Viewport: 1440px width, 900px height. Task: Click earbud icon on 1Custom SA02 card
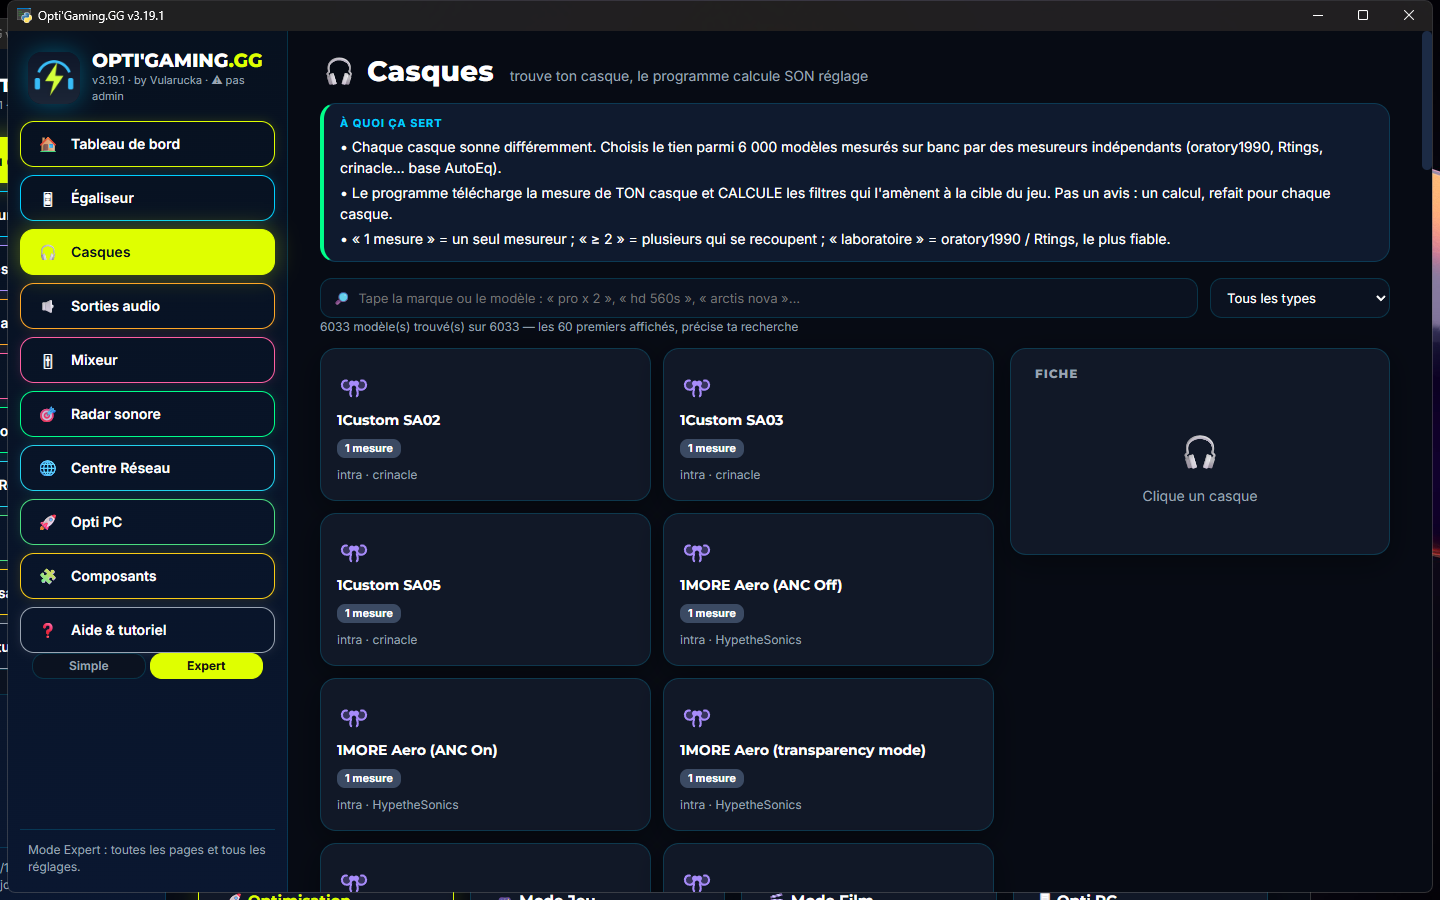click(x=354, y=387)
